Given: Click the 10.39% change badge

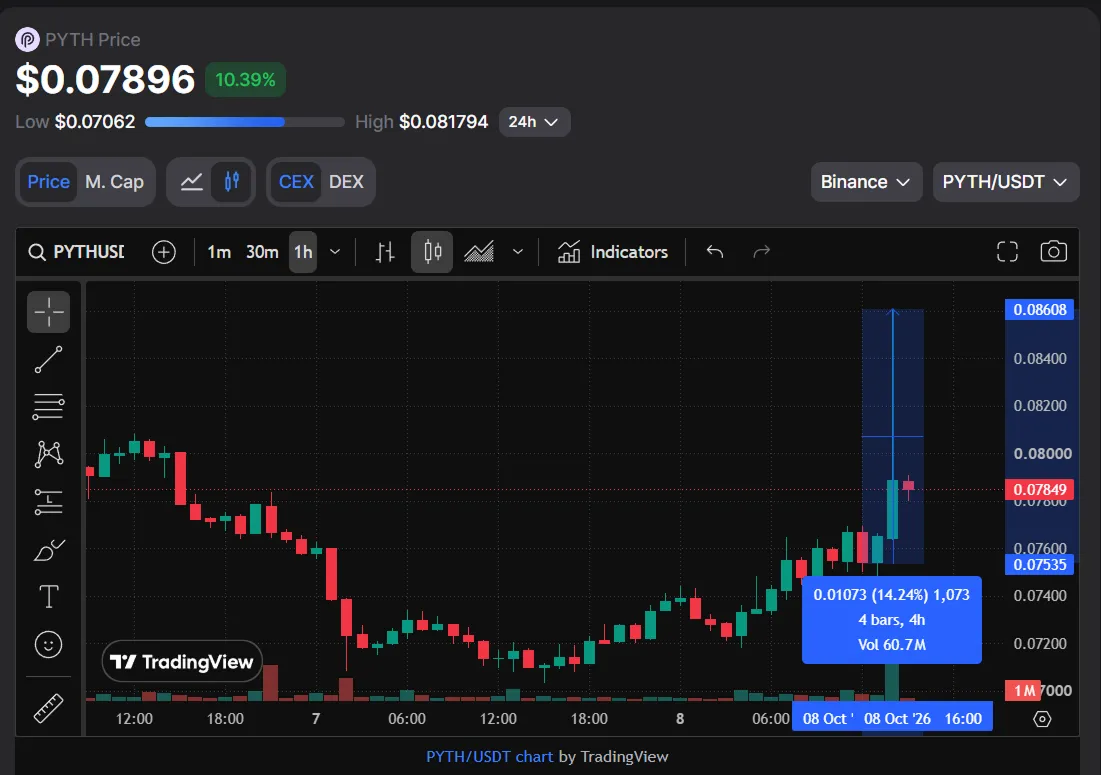Looking at the screenshot, I should pos(245,79).
